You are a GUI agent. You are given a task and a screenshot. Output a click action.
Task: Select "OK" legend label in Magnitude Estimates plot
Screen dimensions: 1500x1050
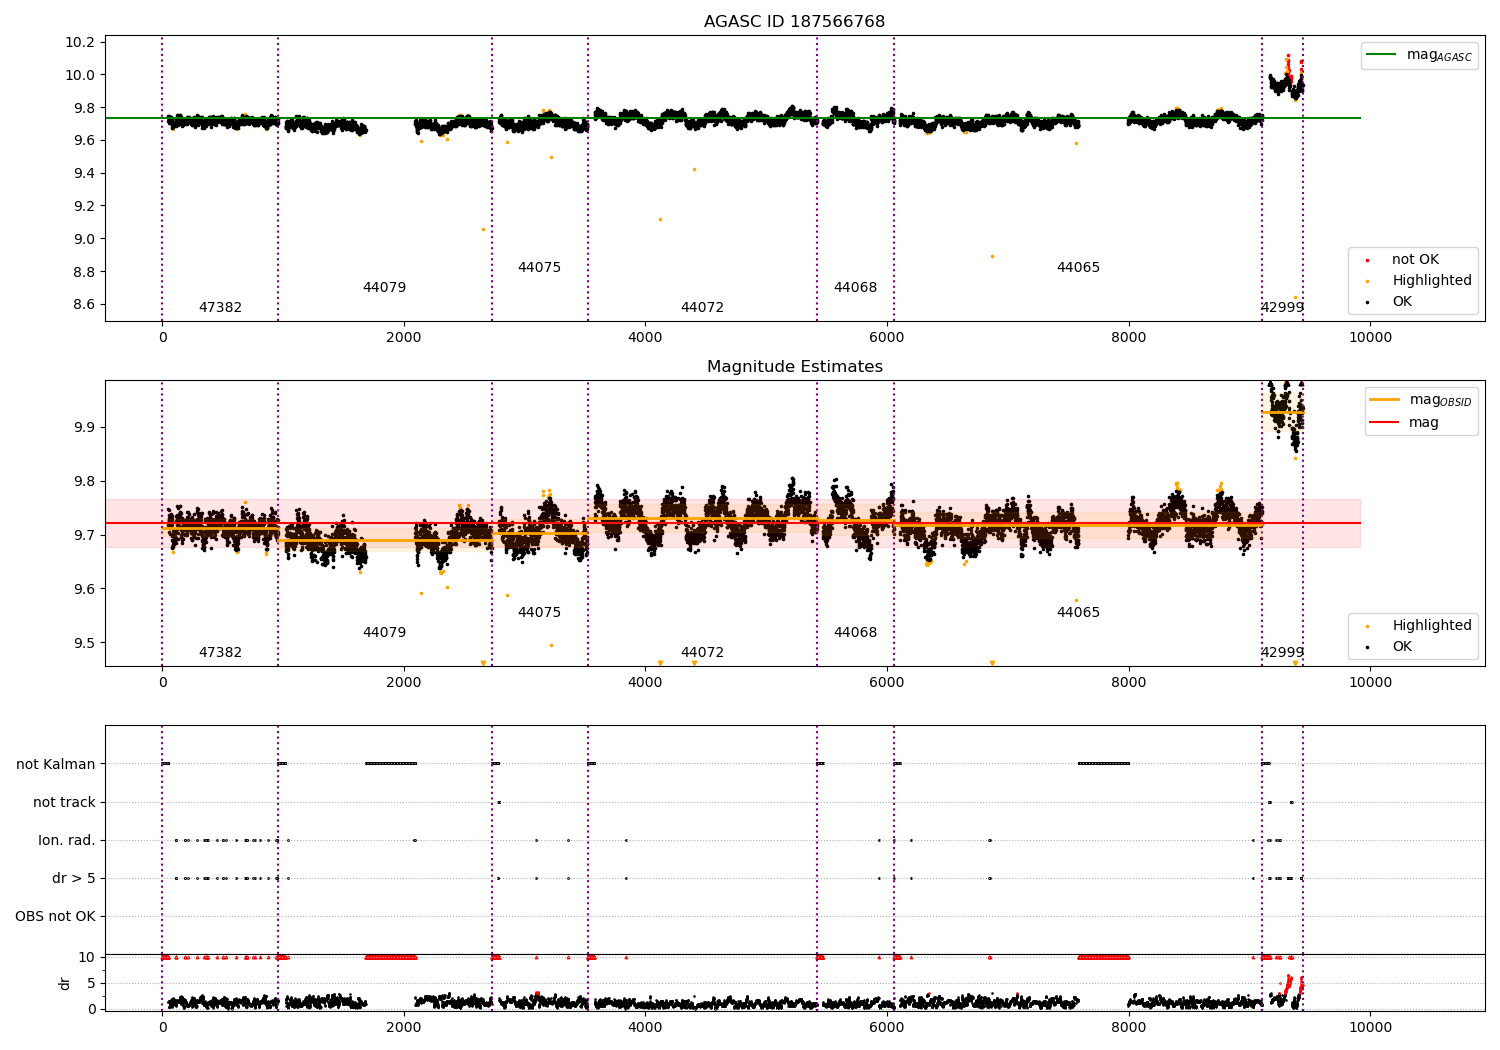click(1402, 647)
